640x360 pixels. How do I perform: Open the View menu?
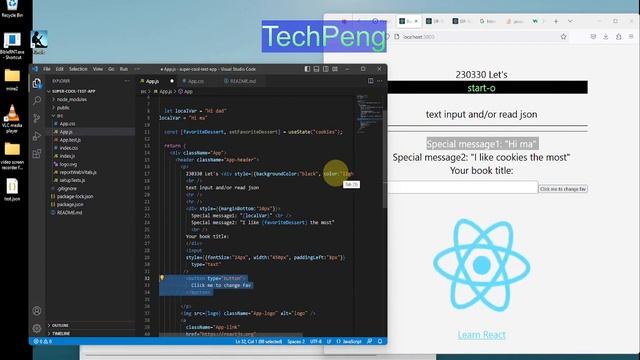(98, 69)
